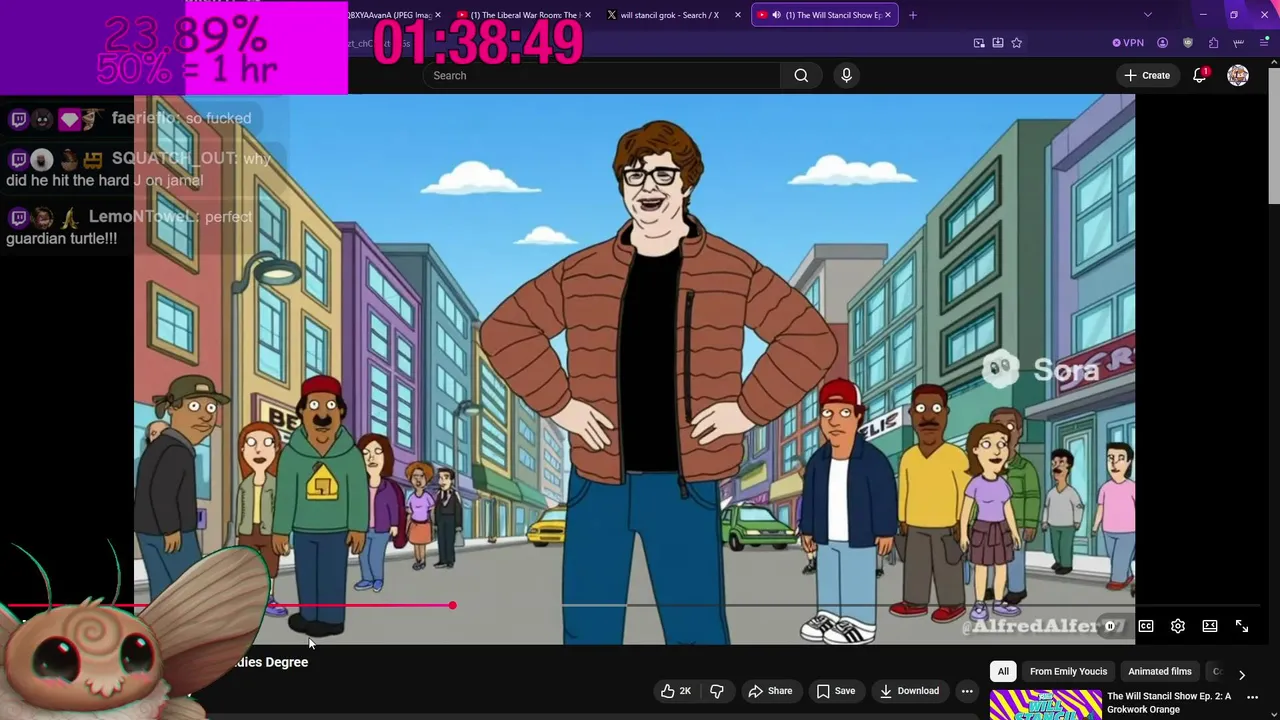Switch to the JPEG image tab
Viewport: 1280px width, 720px height.
[x=388, y=15]
